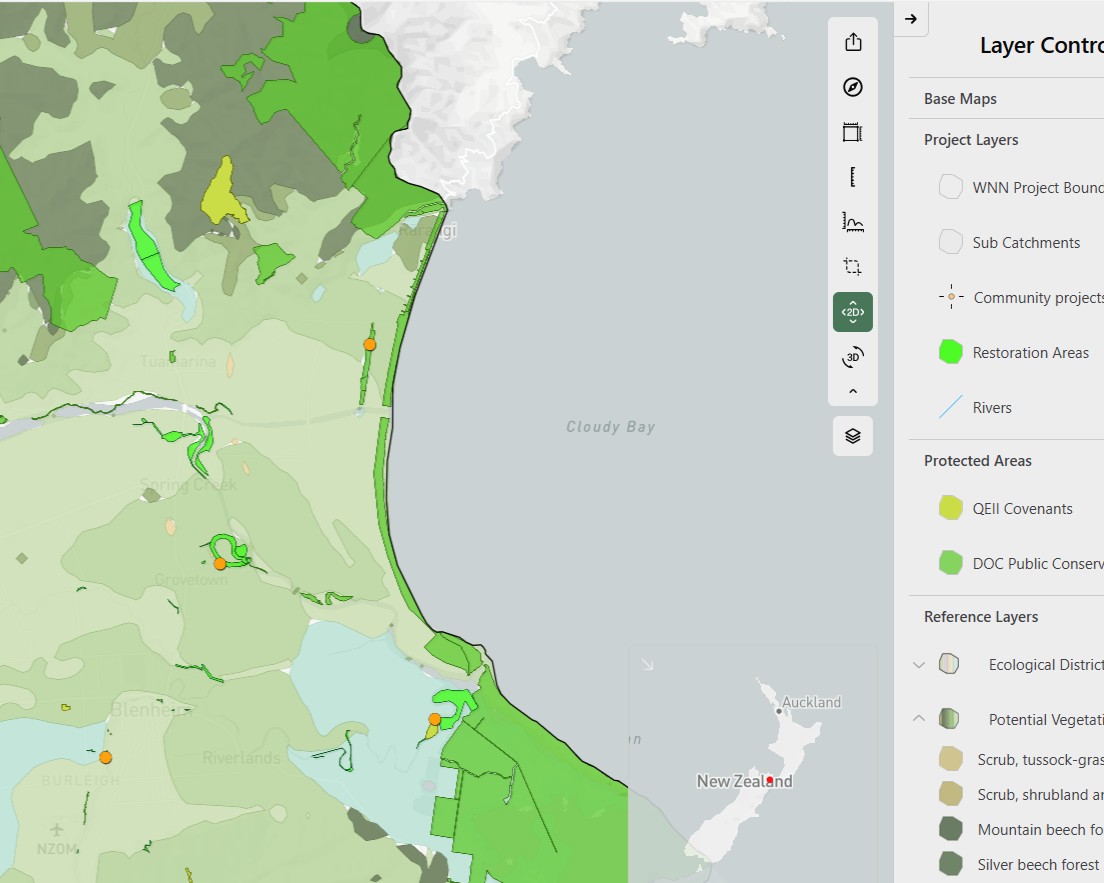Click the Riverlands place label
Screen dimensions: 1104x883
[242, 758]
